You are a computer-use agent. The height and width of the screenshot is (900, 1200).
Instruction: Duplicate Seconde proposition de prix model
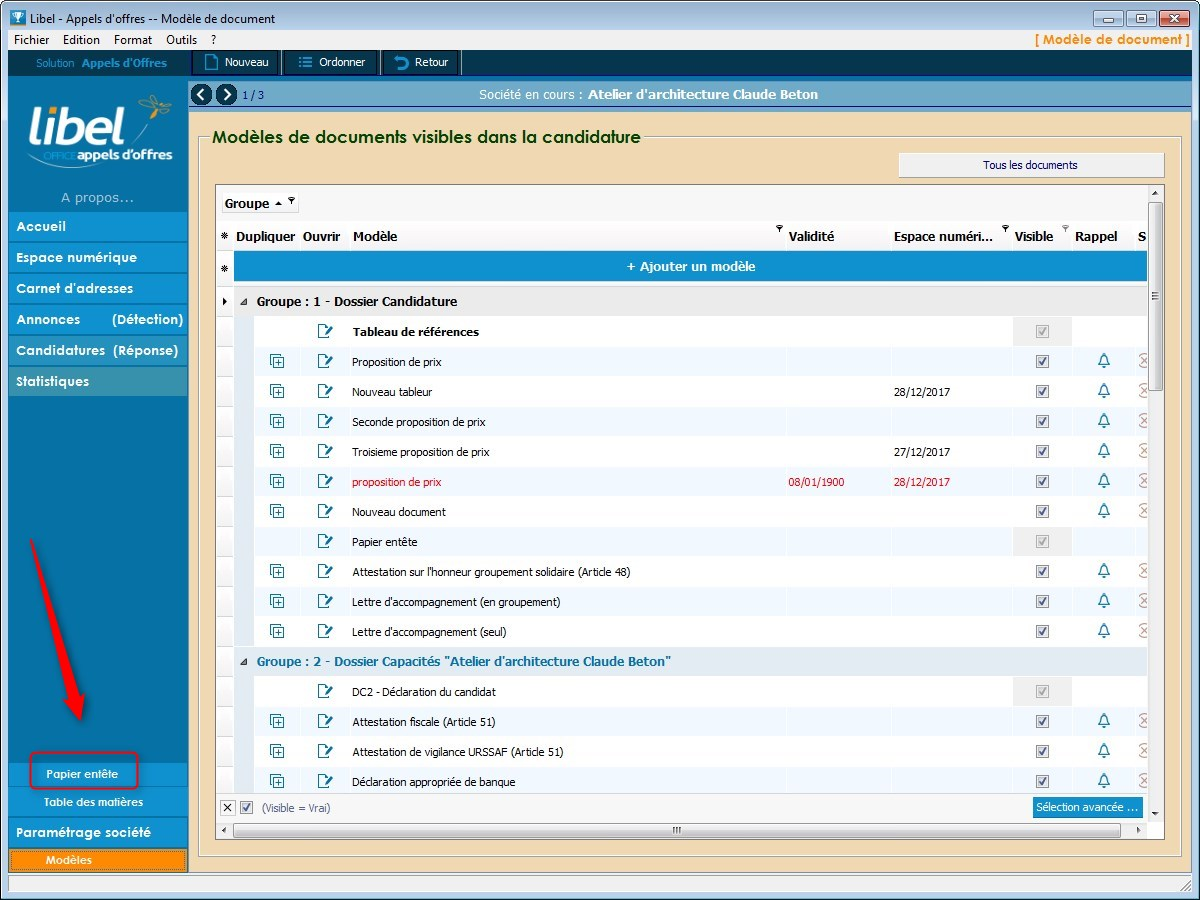tap(277, 421)
